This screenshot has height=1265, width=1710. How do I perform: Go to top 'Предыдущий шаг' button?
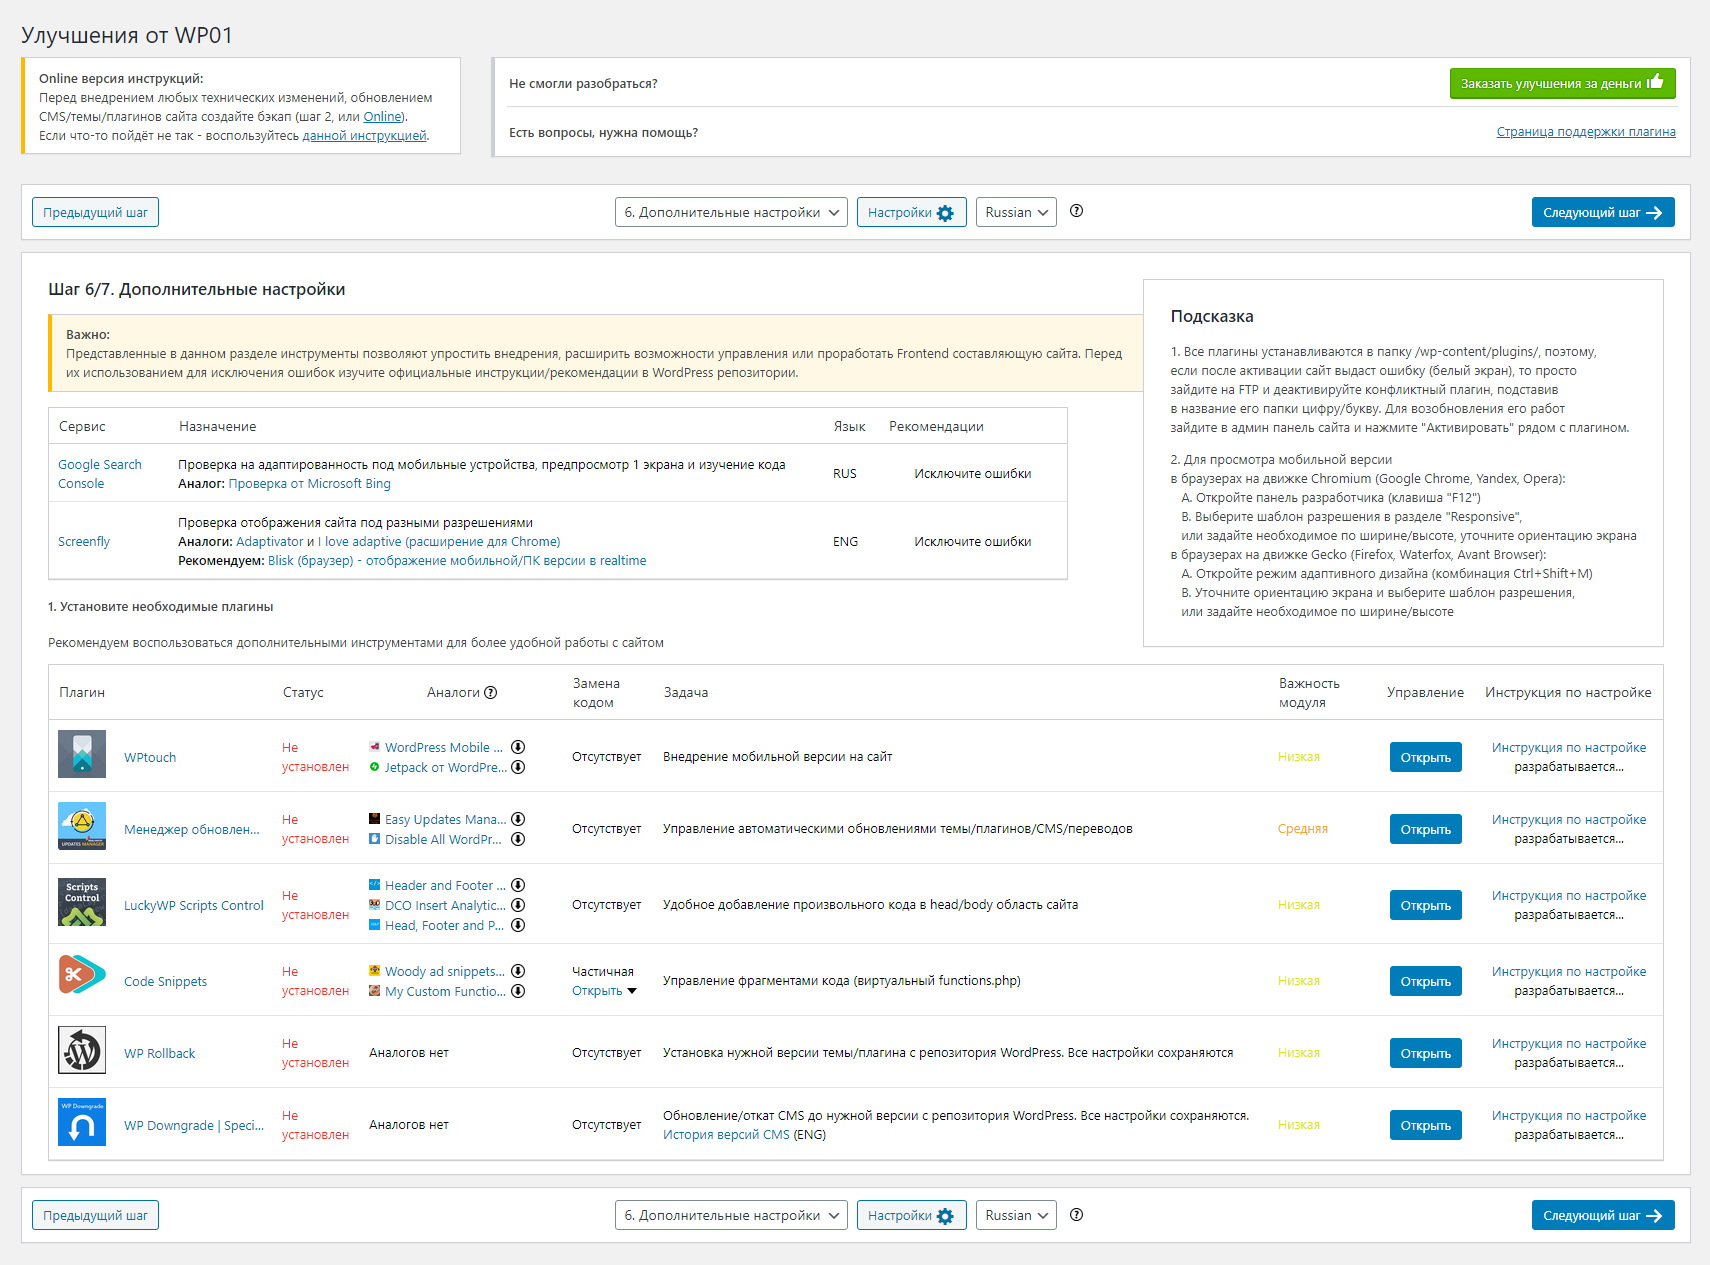pyautogui.click(x=95, y=212)
